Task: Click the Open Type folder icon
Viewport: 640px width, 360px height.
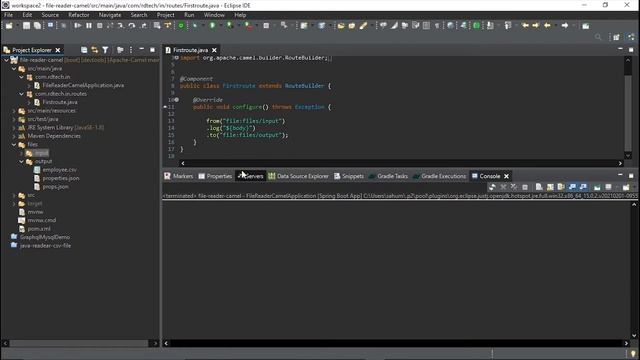Action: click(x=341, y=26)
